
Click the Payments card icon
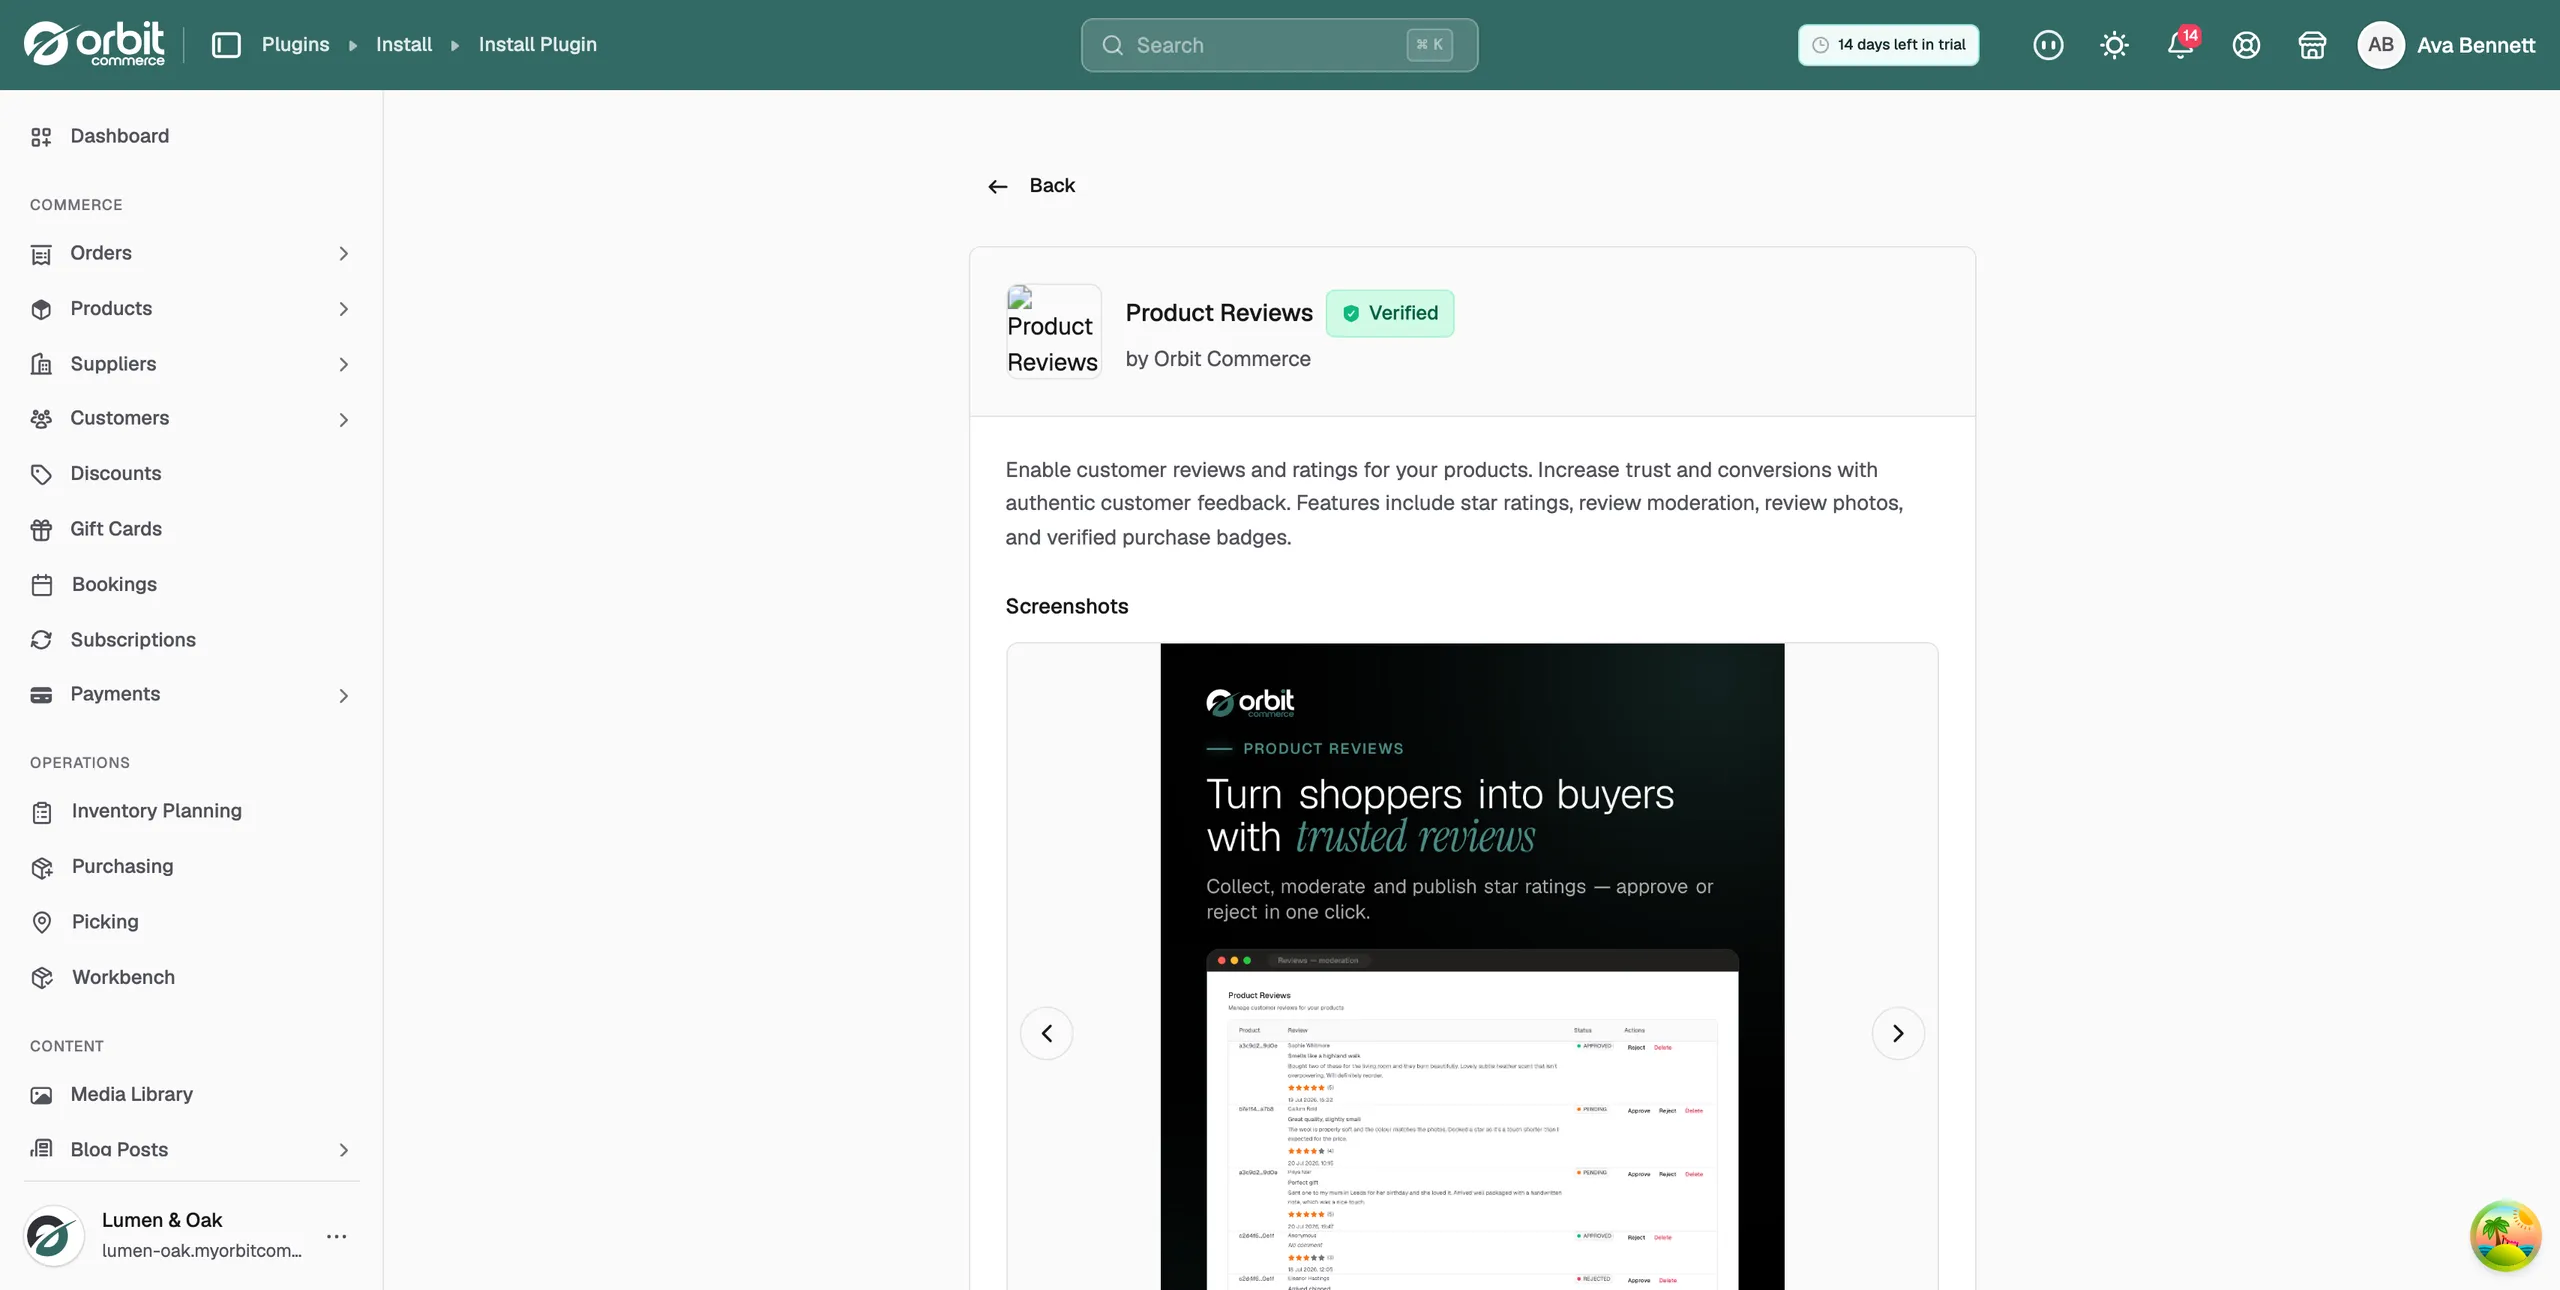tap(41, 695)
